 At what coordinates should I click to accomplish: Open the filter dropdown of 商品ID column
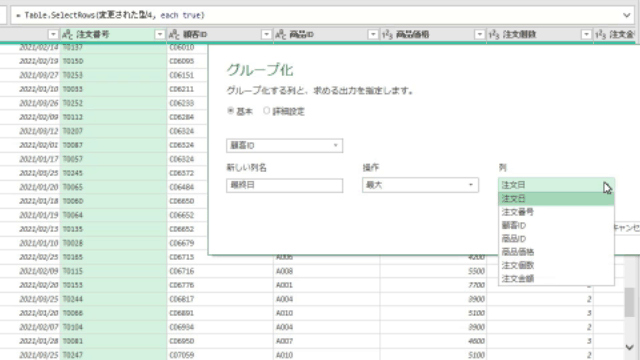[x=373, y=35]
